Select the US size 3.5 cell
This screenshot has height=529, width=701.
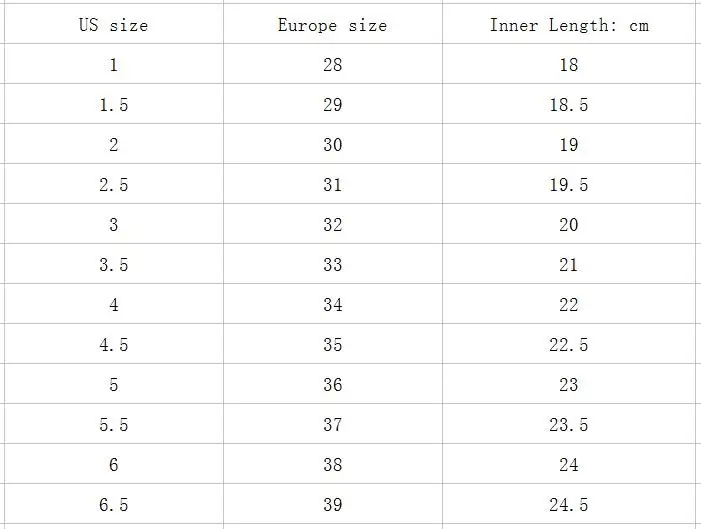coord(113,265)
